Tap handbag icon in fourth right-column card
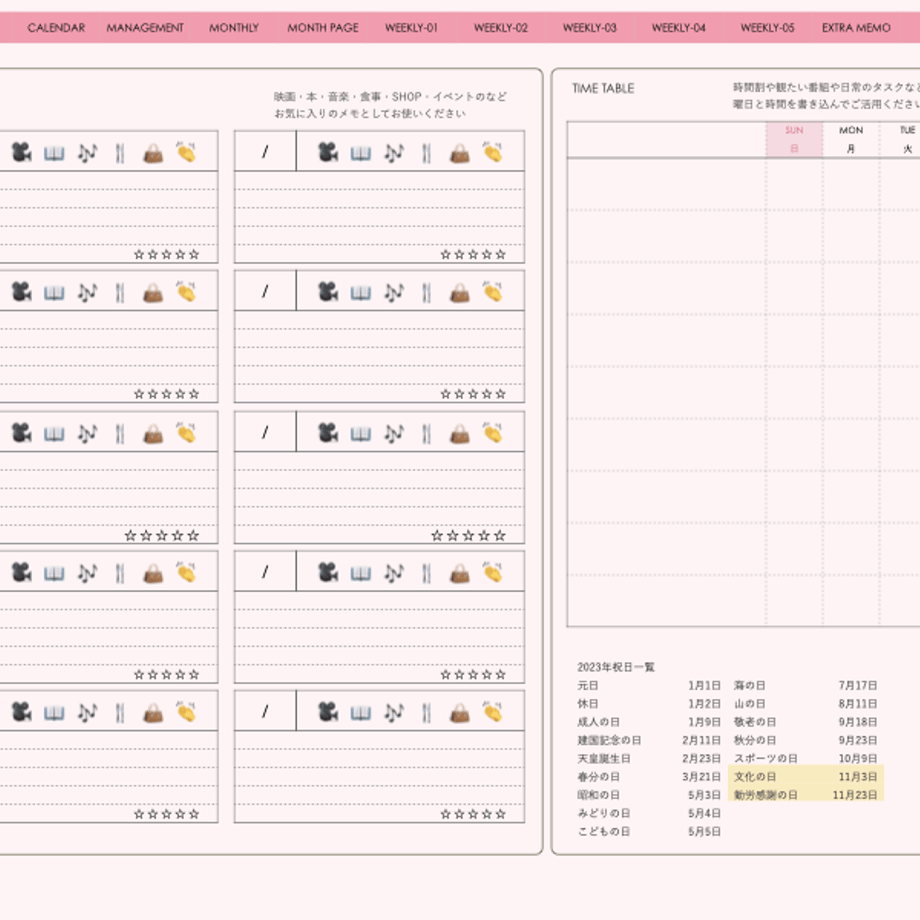 (x=460, y=573)
